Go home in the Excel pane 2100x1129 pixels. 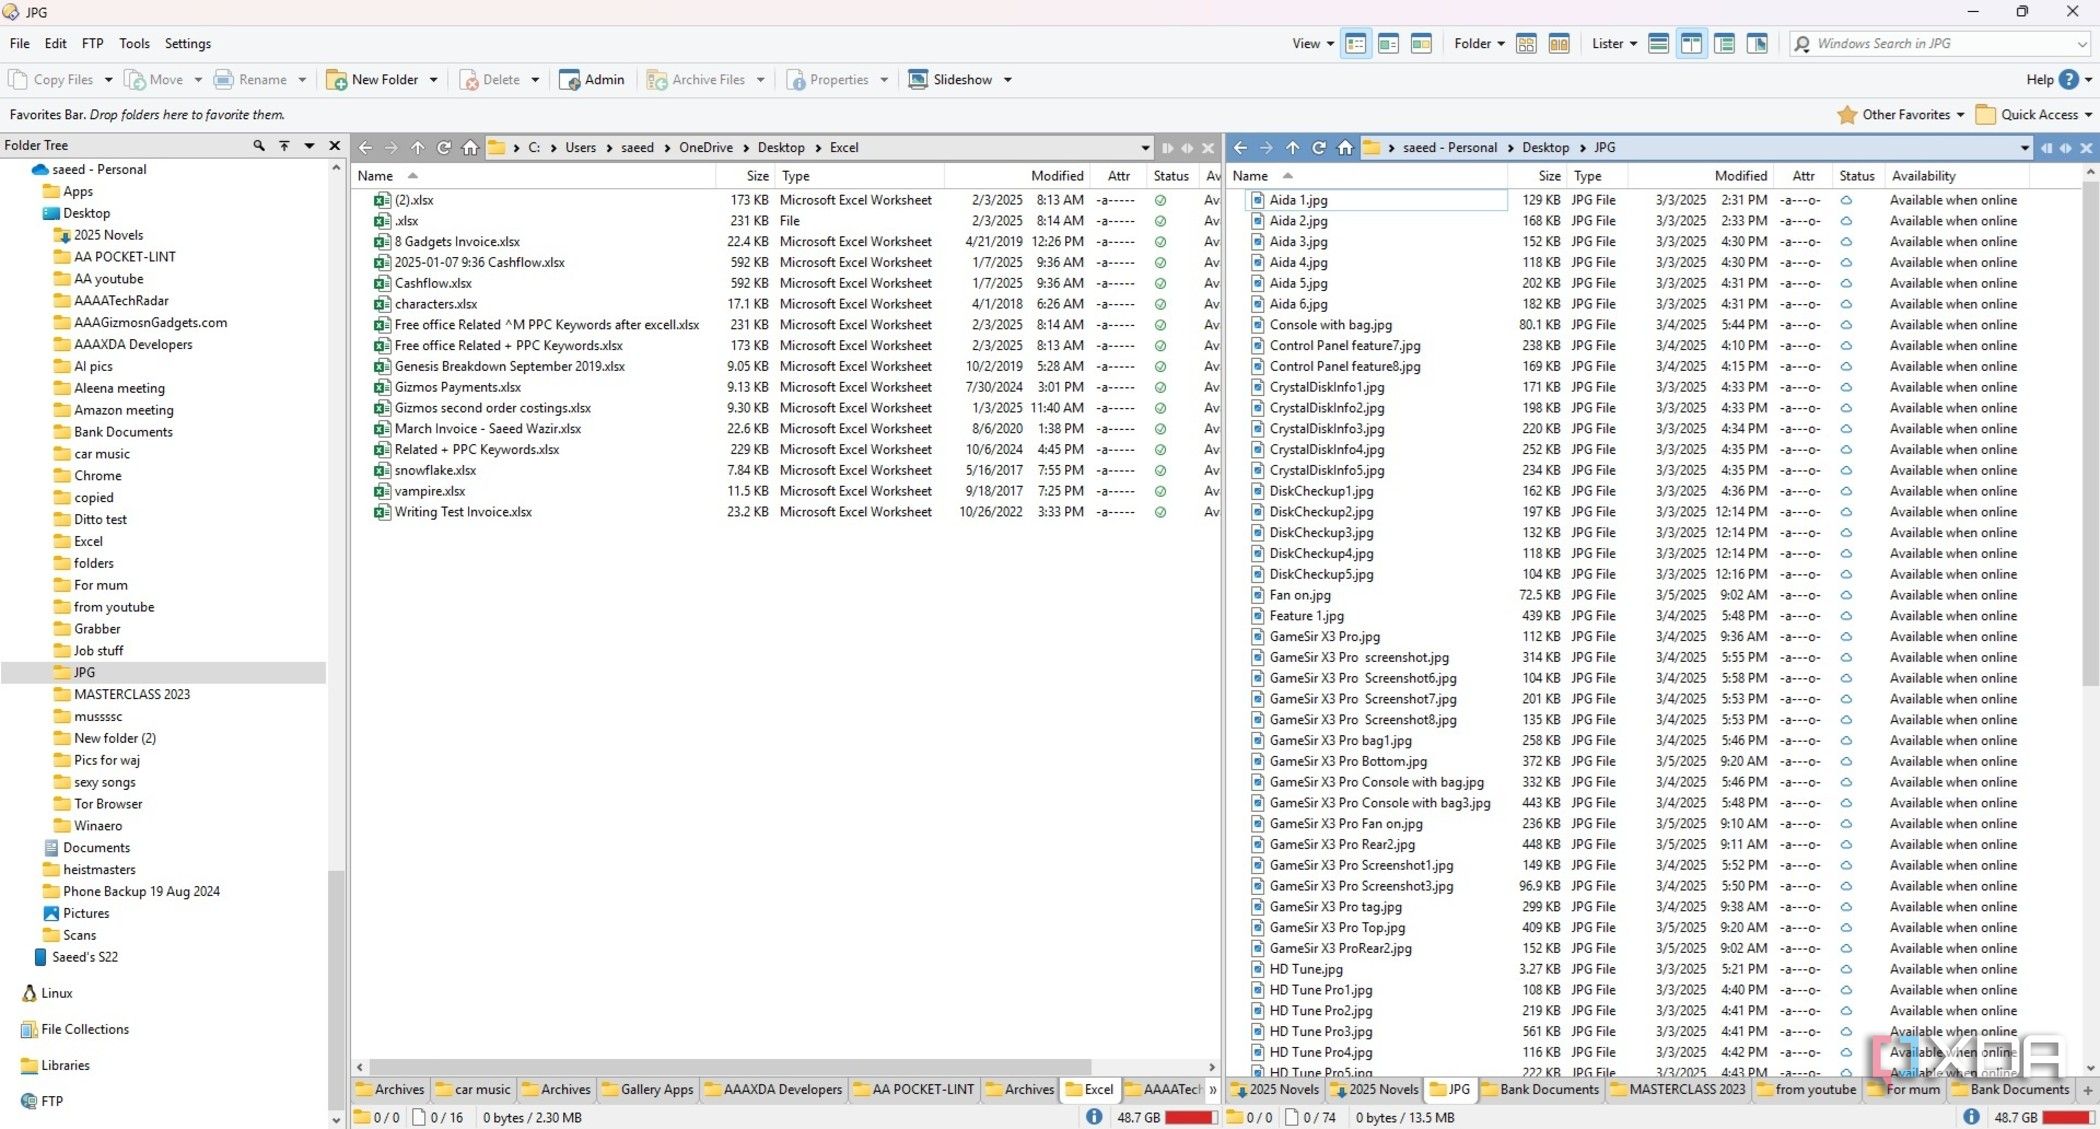[x=470, y=148]
